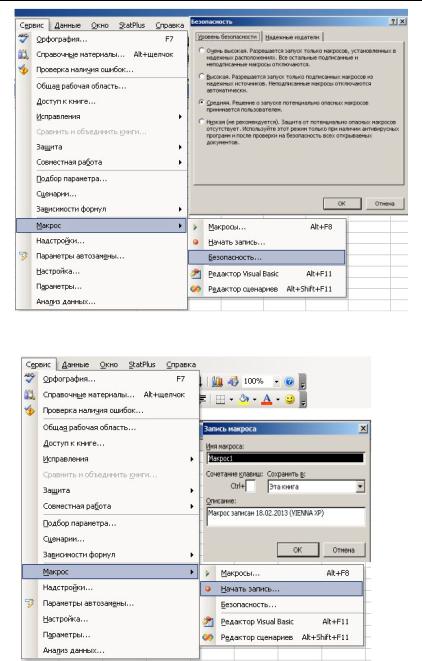The image size is (422, 661).
Task: Click the Borders grid icon in the toolbar
Action: [220, 399]
